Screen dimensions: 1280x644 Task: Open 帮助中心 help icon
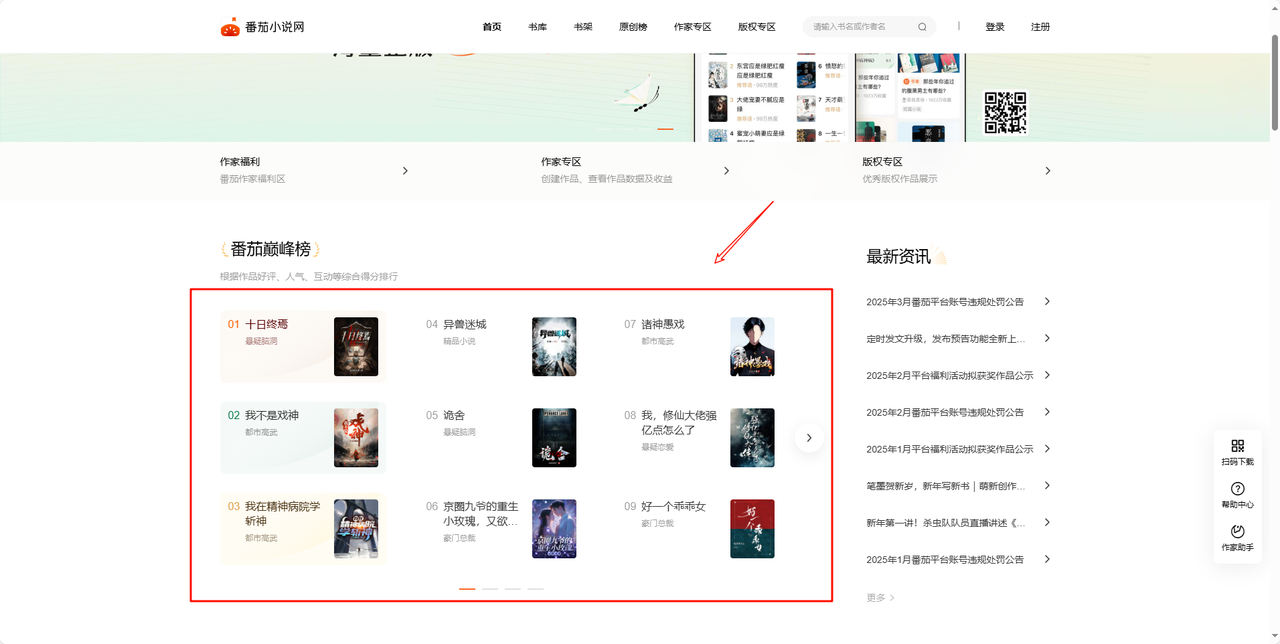(1237, 489)
